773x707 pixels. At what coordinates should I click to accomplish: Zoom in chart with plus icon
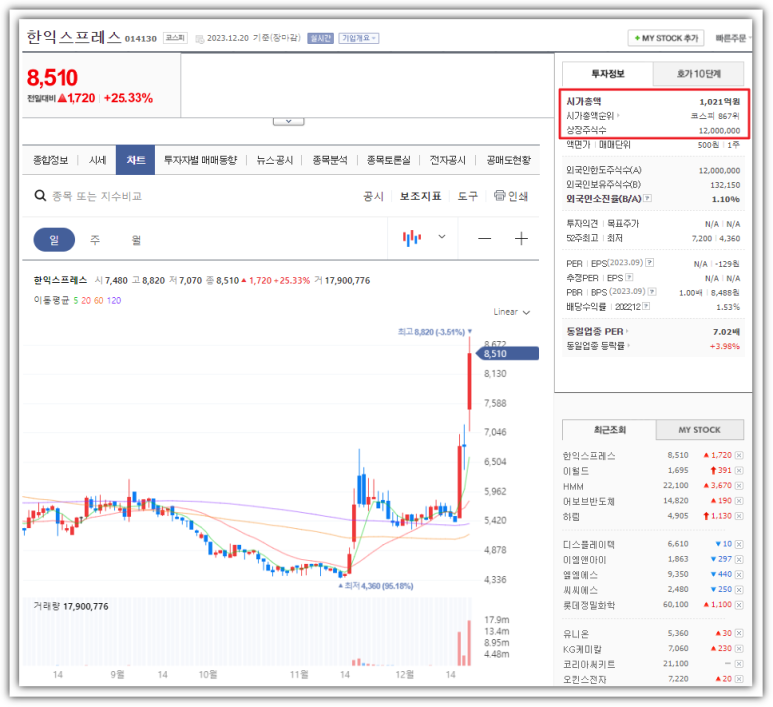(521, 239)
